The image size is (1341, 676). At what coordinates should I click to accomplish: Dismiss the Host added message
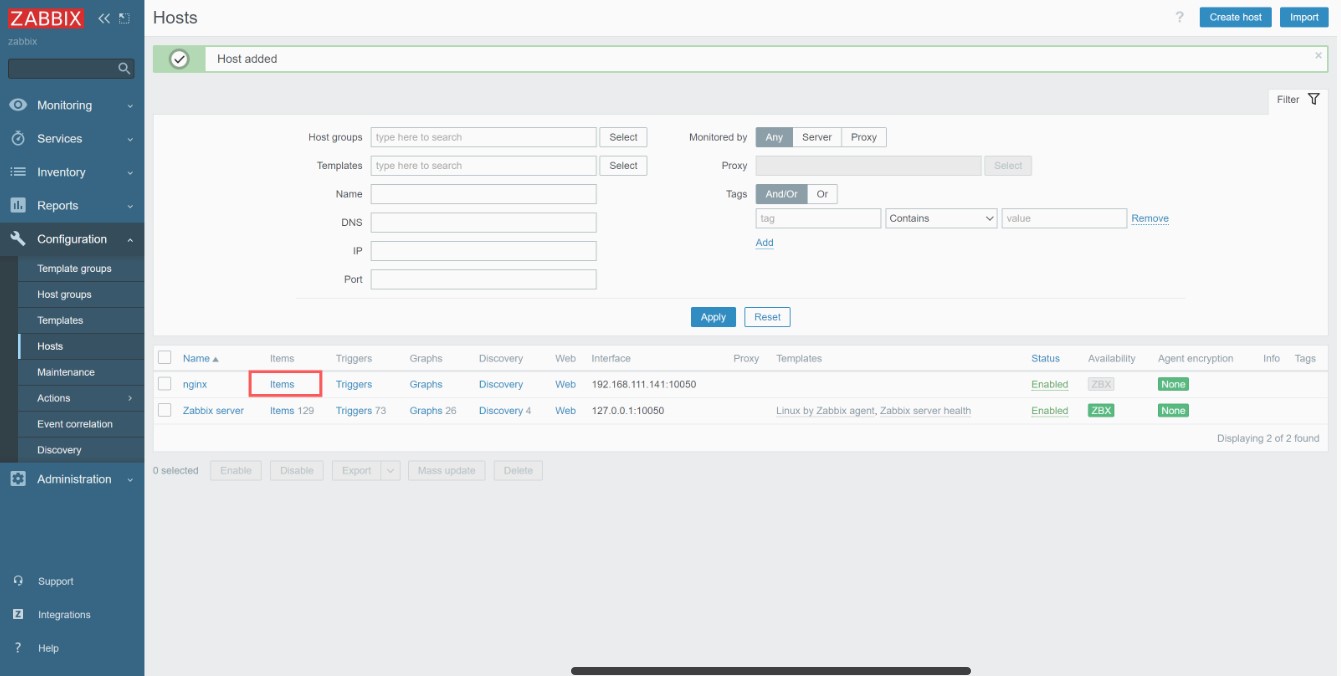[1318, 55]
